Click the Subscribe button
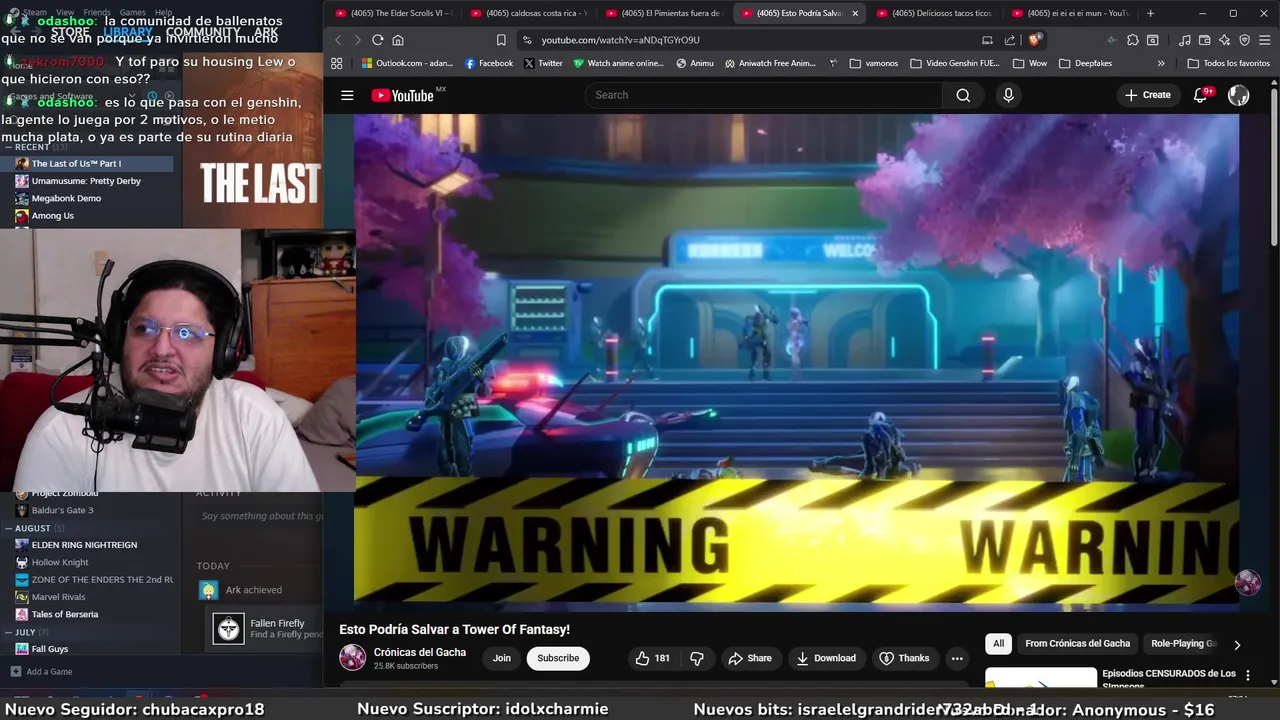Viewport: 1280px width, 720px height. coord(558,658)
